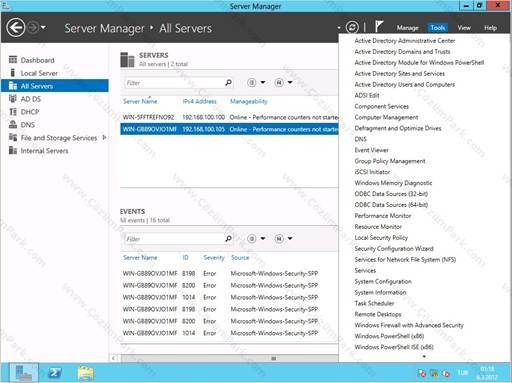Click the File and Storage Services icon

[x=13, y=137]
